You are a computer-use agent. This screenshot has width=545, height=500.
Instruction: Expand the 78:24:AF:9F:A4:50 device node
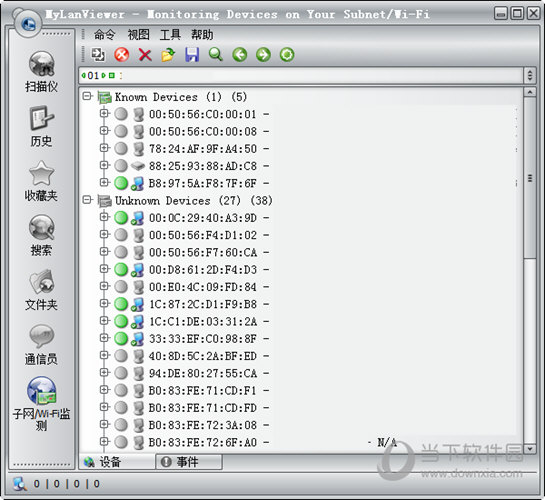[104, 148]
